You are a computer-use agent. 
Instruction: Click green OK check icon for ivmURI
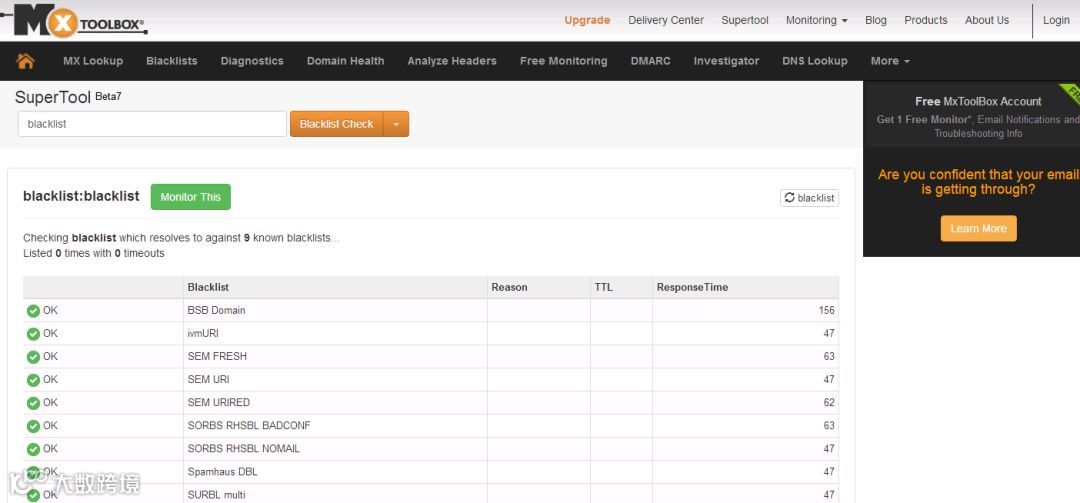coord(33,333)
